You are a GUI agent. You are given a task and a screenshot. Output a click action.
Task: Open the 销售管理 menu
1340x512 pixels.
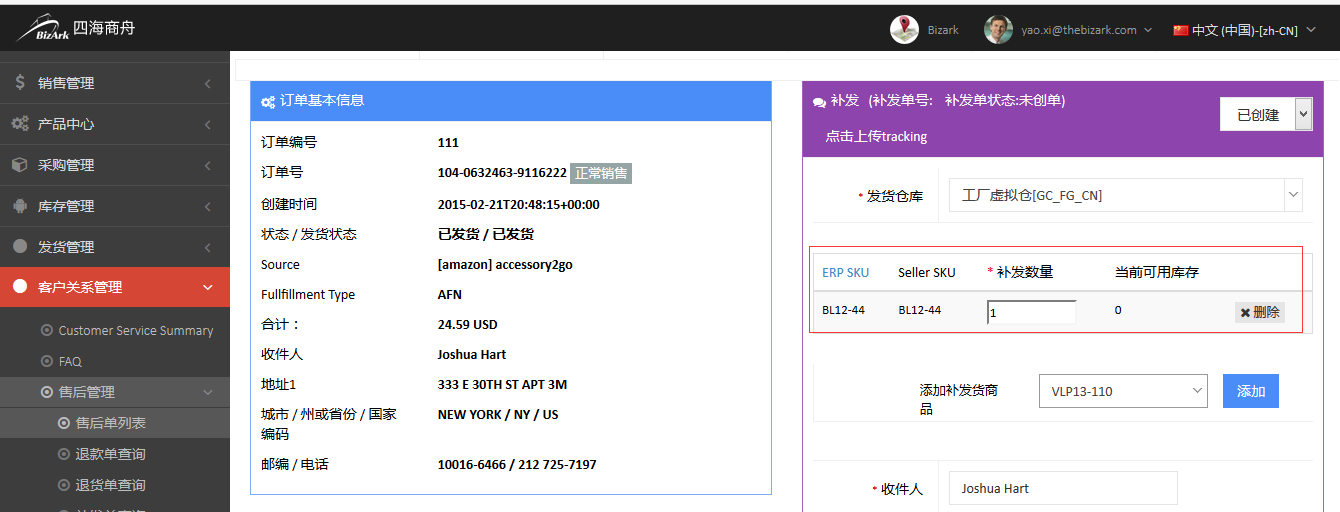[x=115, y=83]
